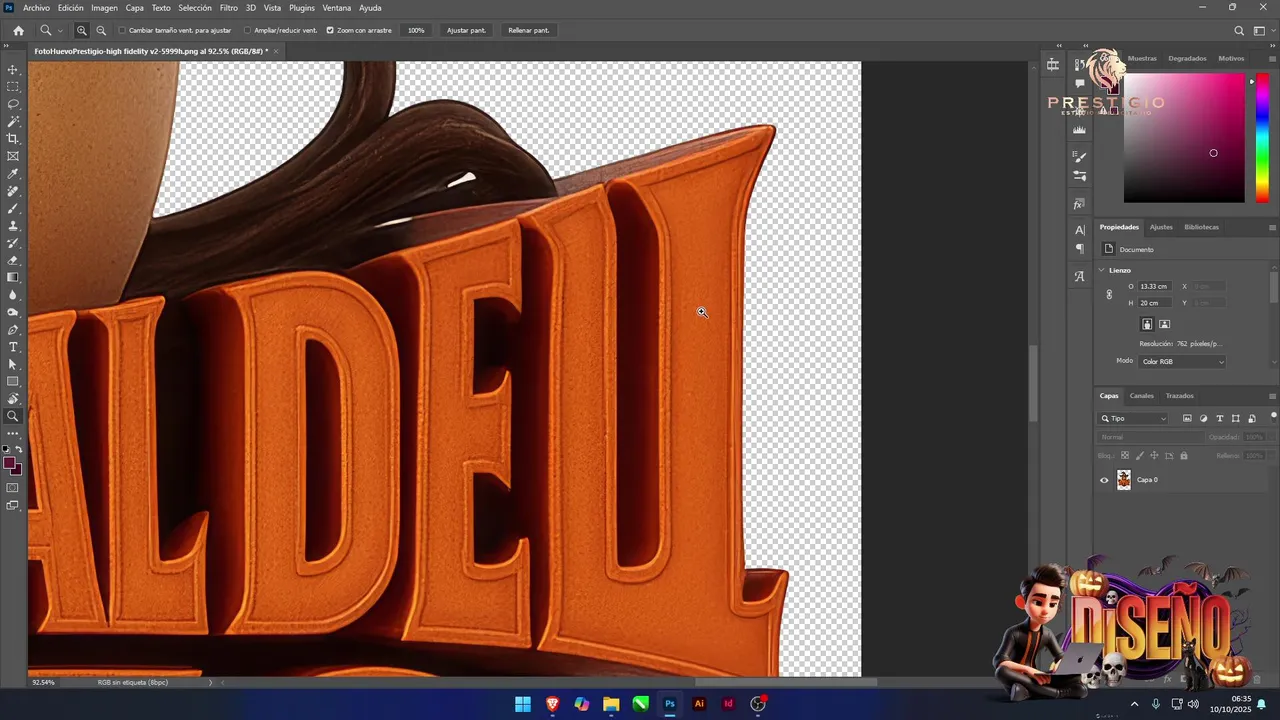Collapse the Lienzo section
This screenshot has height=720, width=1280.
pos(1102,270)
